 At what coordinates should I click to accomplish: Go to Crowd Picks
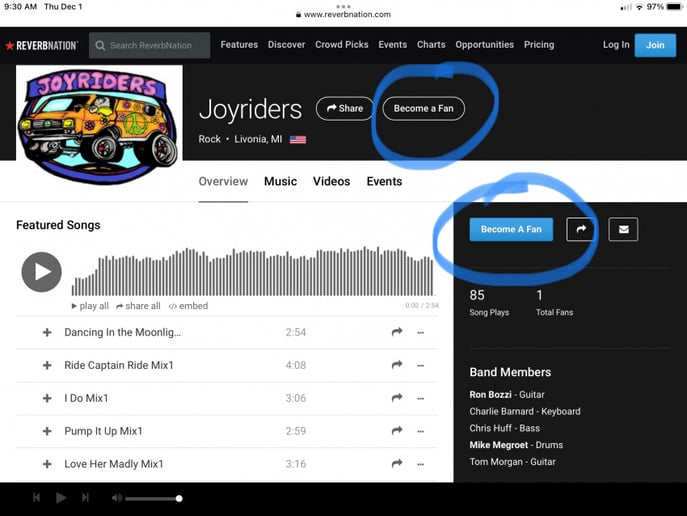pyautogui.click(x=342, y=45)
